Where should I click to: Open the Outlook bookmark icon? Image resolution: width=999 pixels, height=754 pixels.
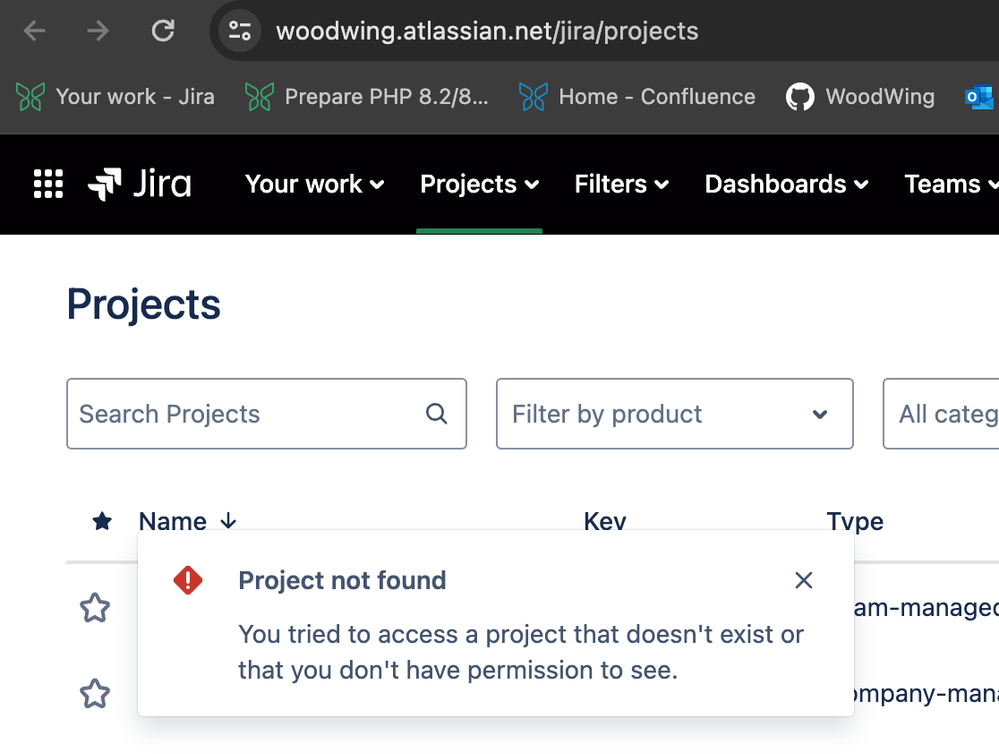click(980, 97)
